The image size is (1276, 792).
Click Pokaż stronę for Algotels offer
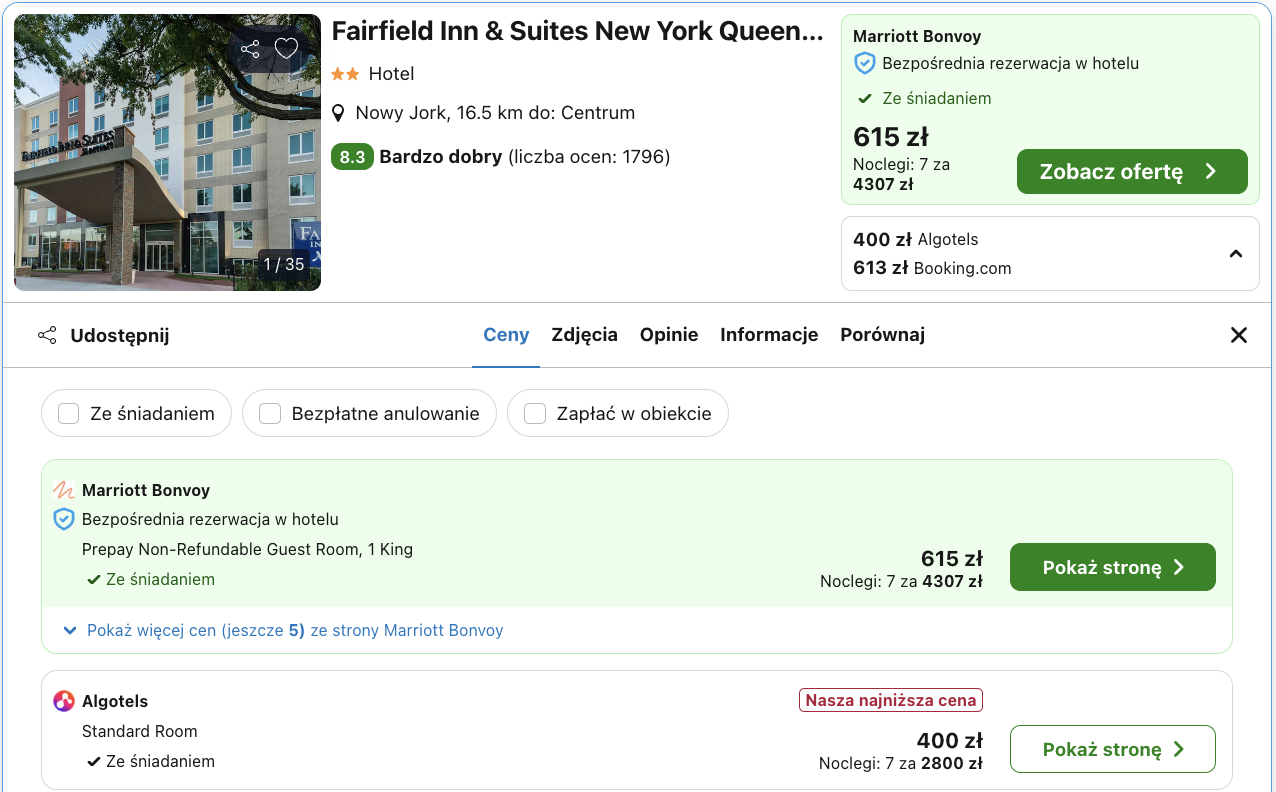click(1112, 749)
